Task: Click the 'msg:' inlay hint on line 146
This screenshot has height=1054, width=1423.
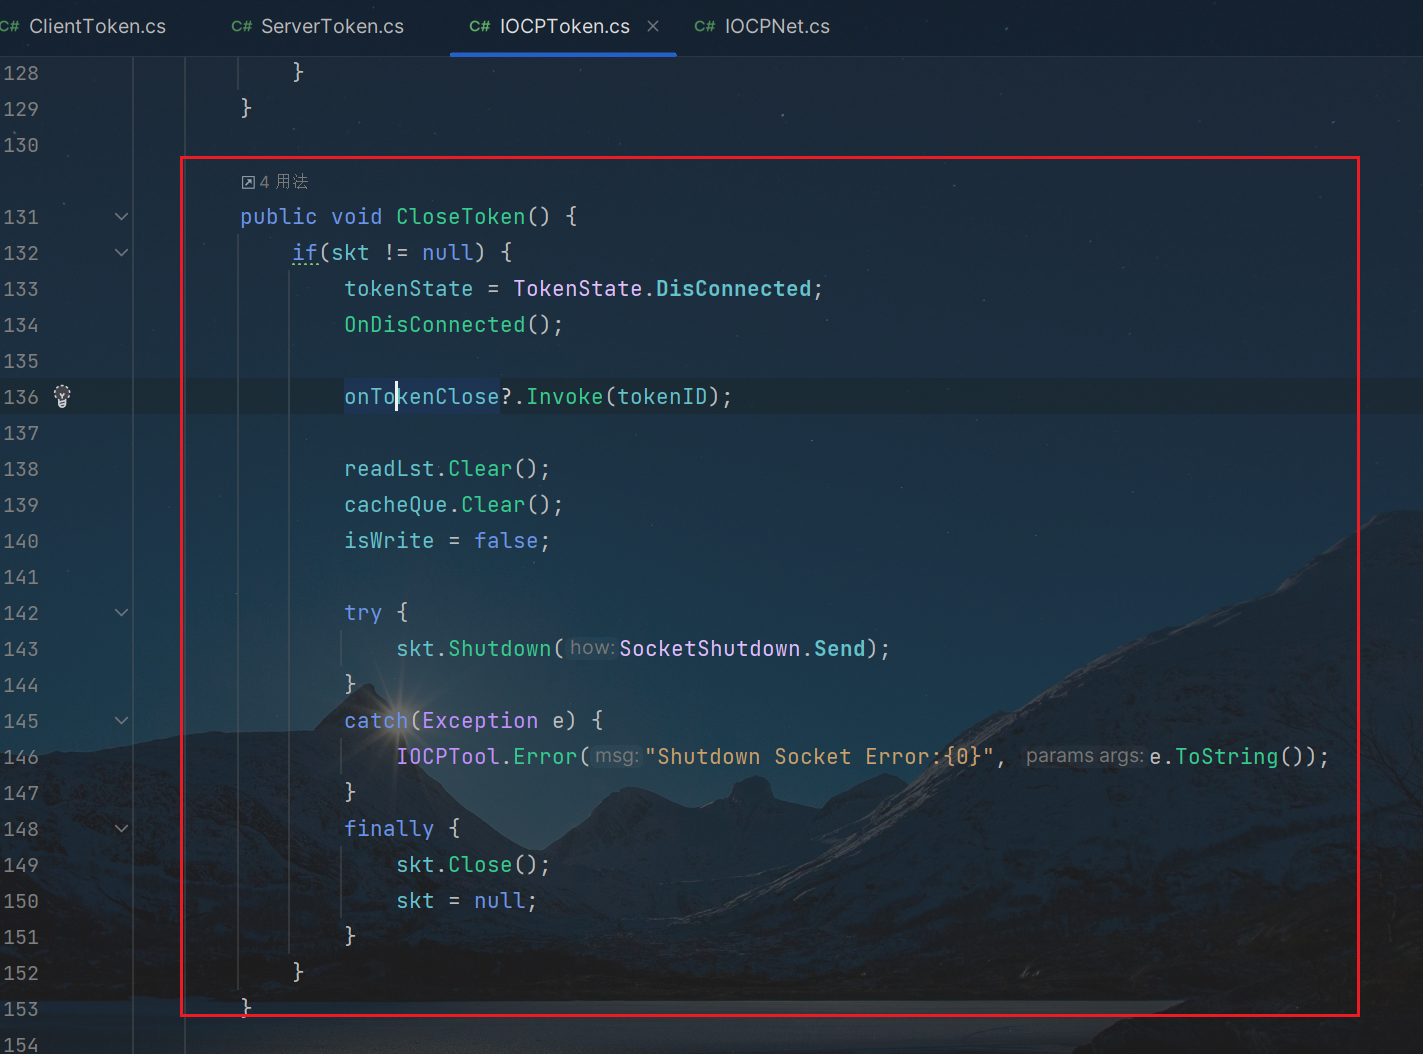Action: click(x=617, y=756)
